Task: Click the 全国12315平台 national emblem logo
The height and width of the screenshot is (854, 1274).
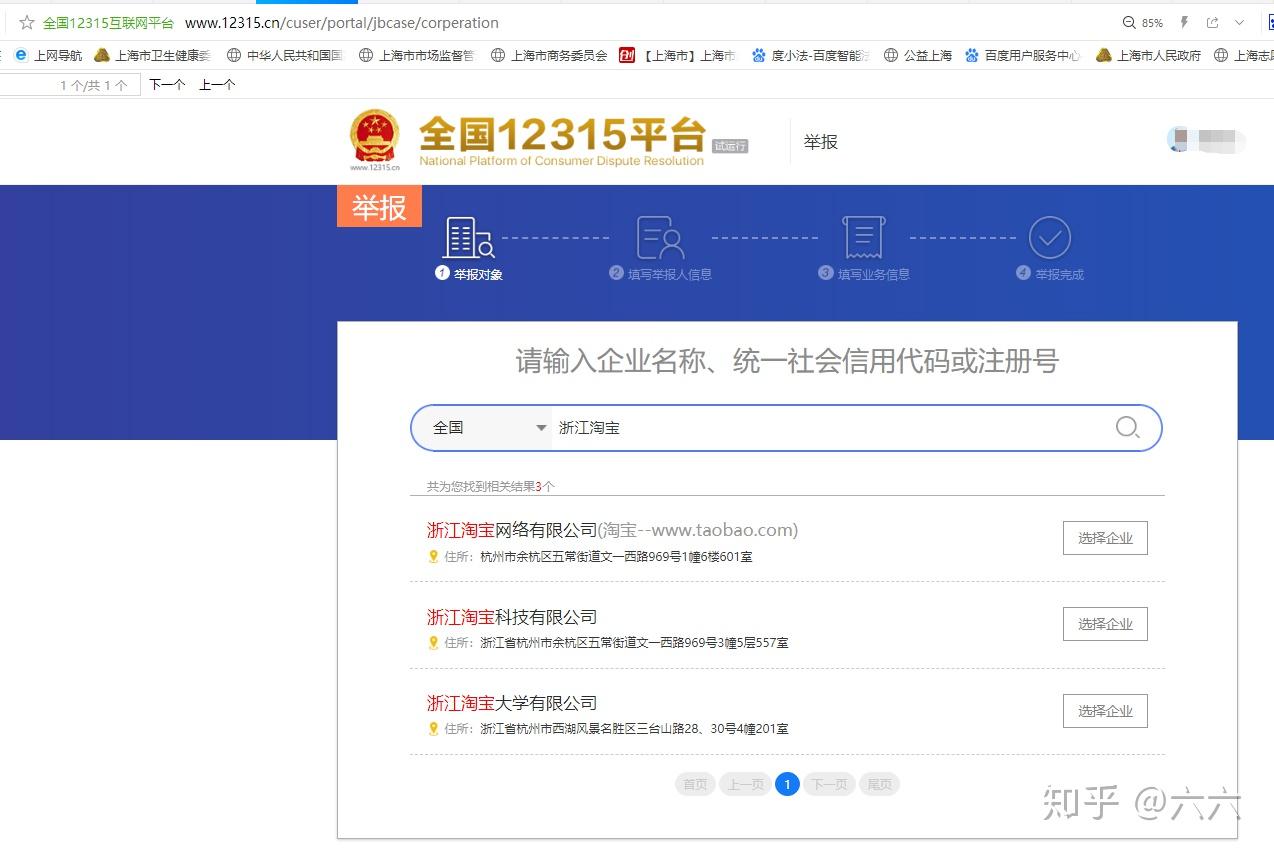Action: pyautogui.click(x=375, y=139)
